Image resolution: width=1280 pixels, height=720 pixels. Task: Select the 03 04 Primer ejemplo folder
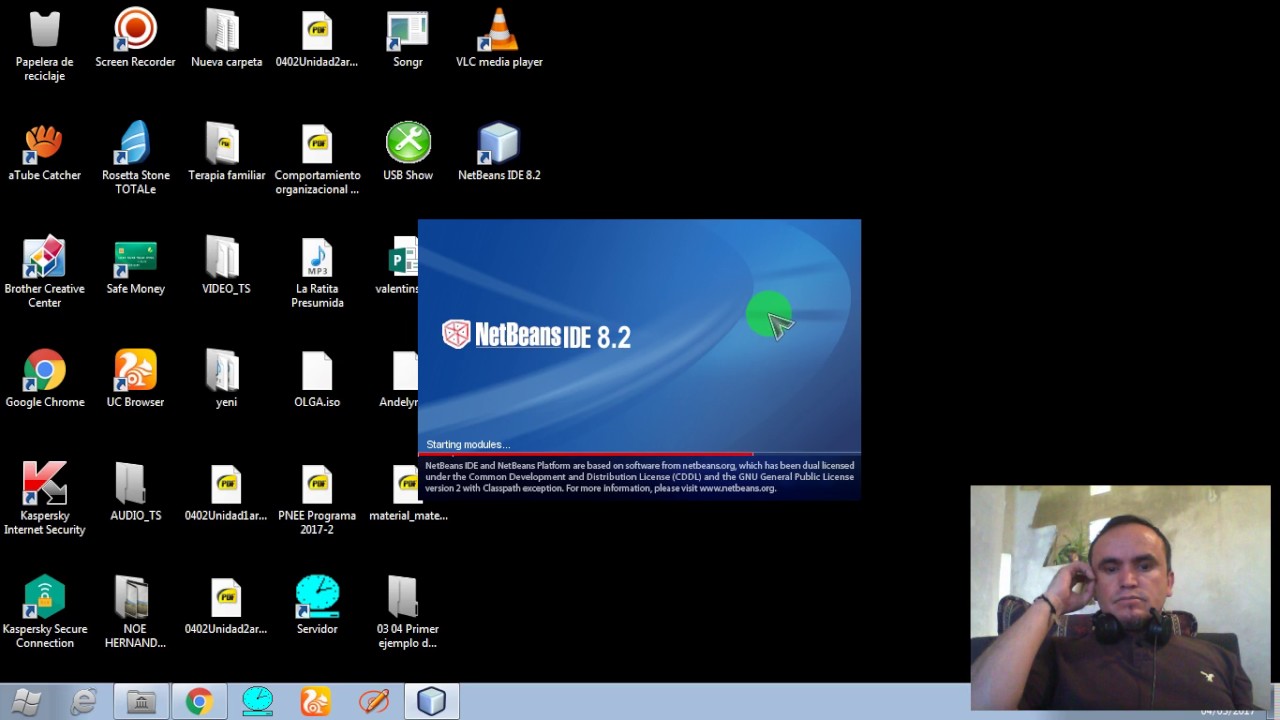point(408,612)
